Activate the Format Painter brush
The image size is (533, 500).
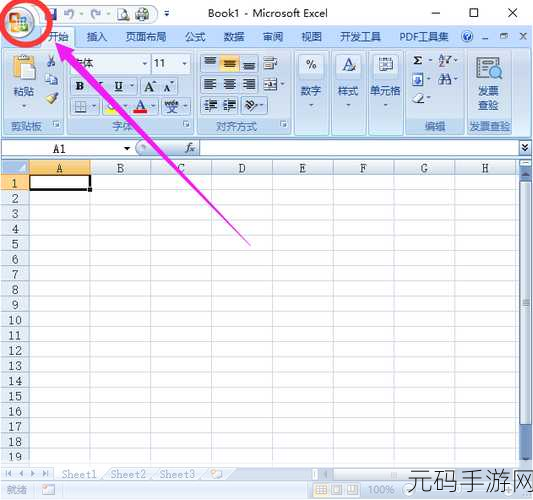[52, 98]
